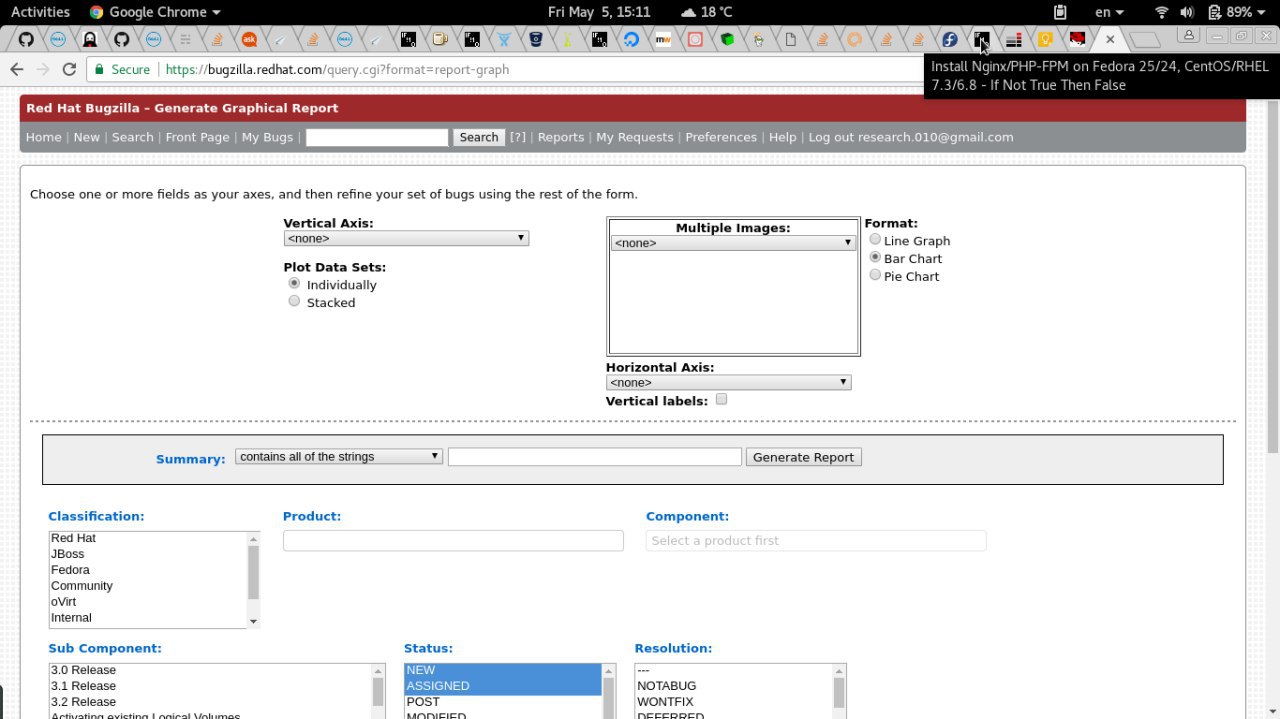
Task: Click the header quick search box
Action: [x=377, y=137]
